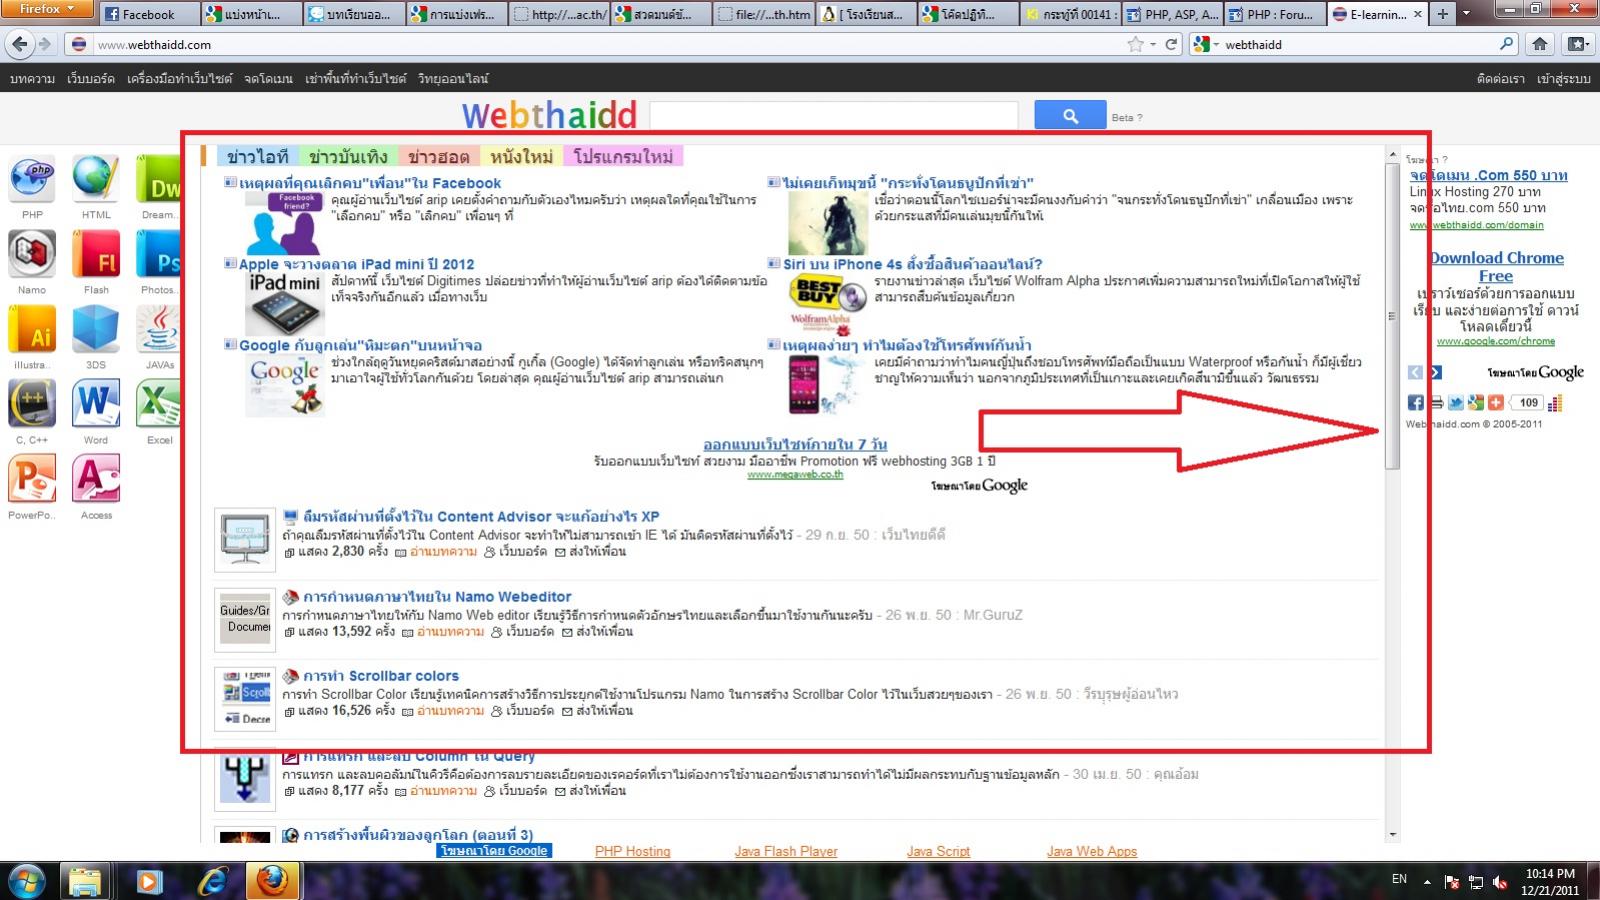Switch to the Facebook browser tab
Screen dimensions: 1600x900
point(148,14)
